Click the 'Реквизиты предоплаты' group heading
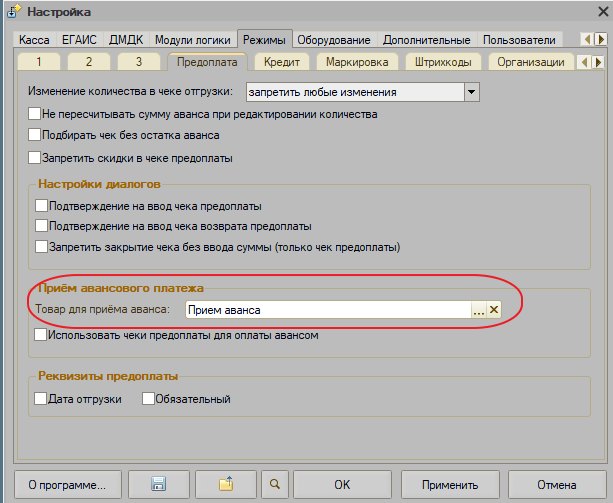The image size is (613, 503). tap(108, 376)
